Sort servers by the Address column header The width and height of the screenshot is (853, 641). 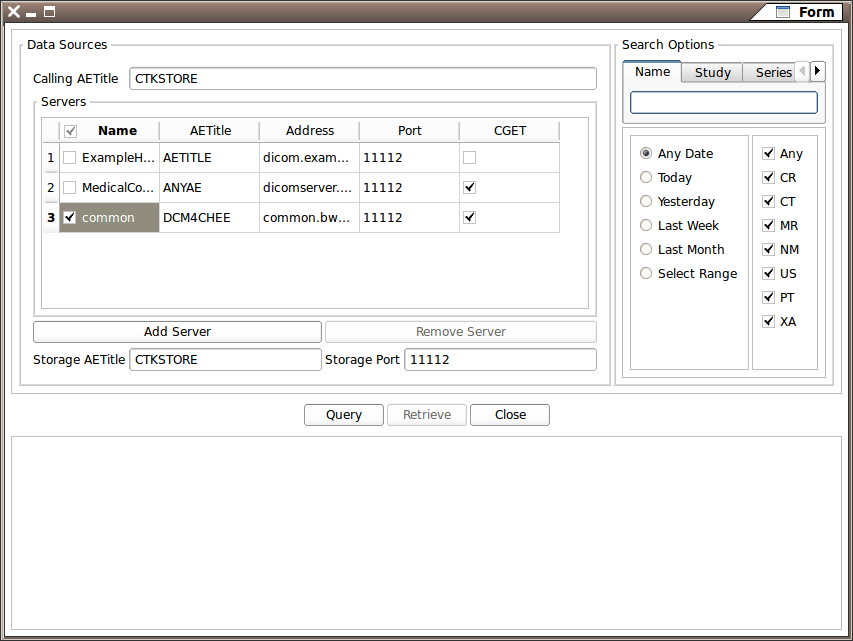pyautogui.click(x=309, y=131)
